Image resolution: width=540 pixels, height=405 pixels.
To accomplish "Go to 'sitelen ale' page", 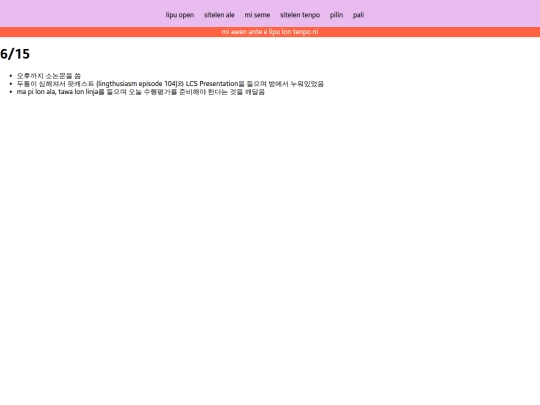I will click(x=219, y=15).
